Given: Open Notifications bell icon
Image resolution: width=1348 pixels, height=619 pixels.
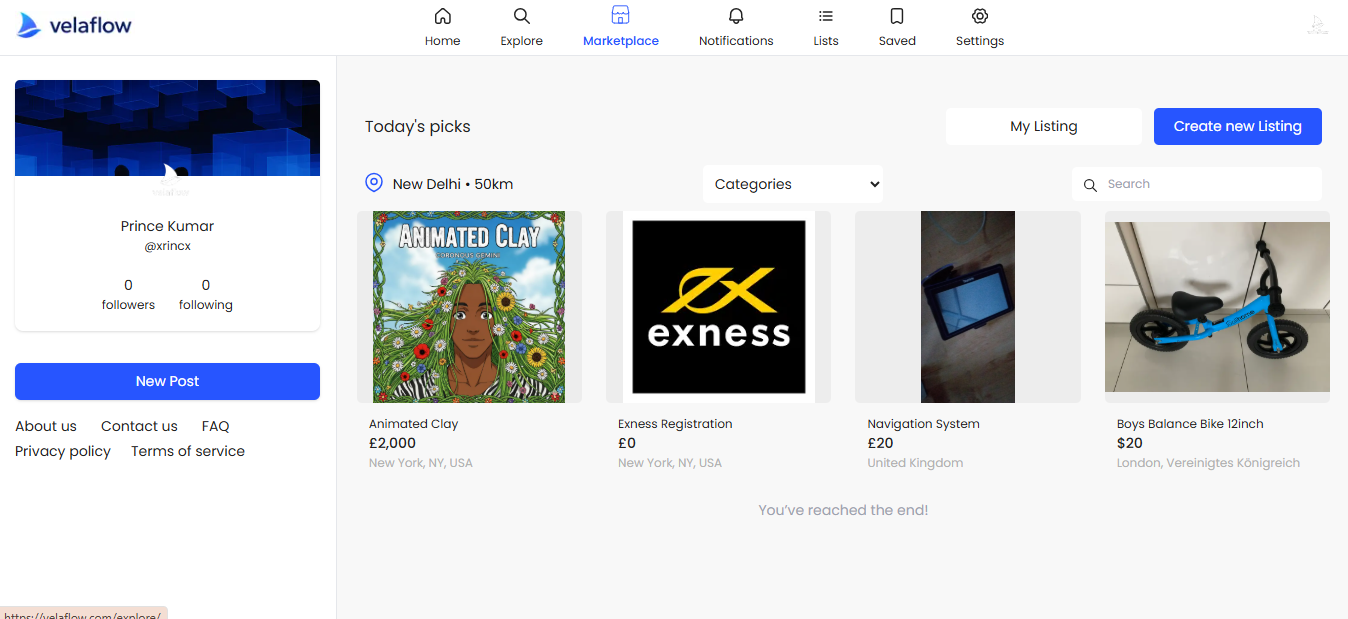Looking at the screenshot, I should [736, 16].
